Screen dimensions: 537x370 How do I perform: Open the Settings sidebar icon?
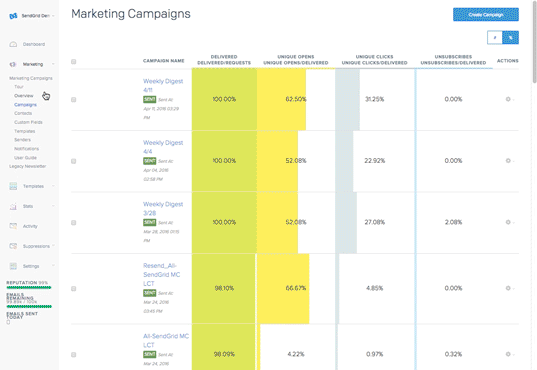[x=13, y=266]
